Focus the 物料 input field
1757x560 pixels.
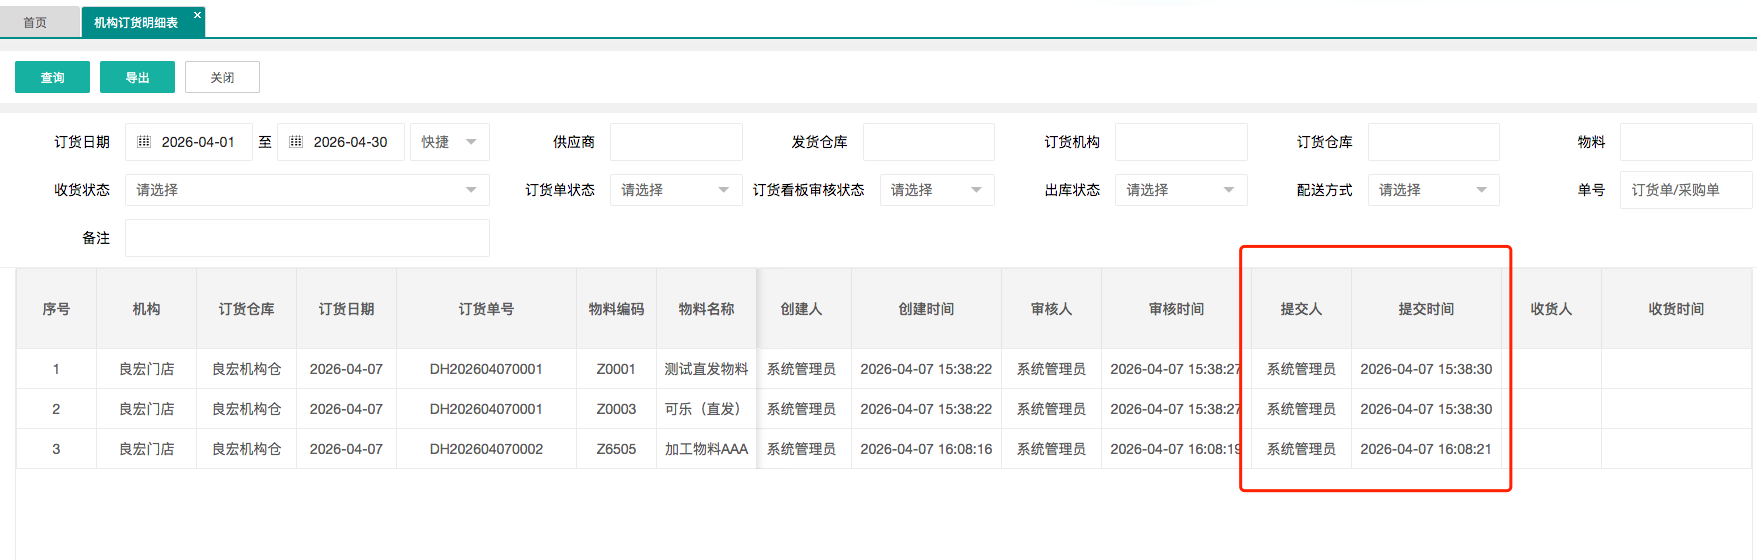tap(1686, 142)
